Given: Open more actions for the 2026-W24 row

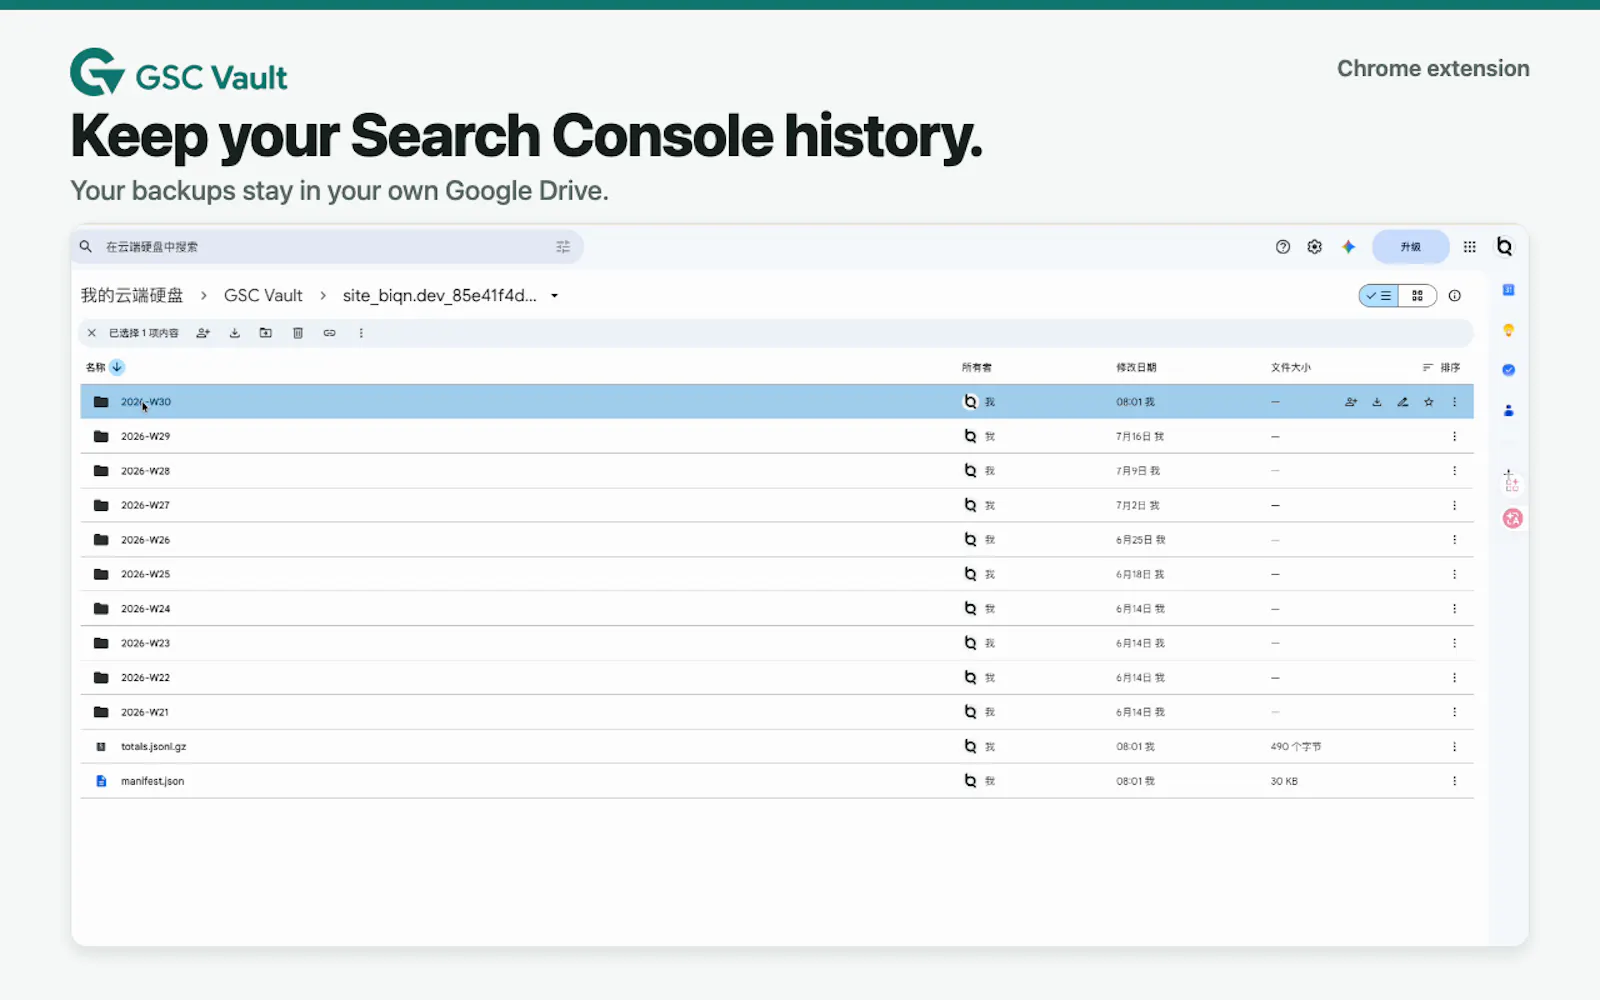Looking at the screenshot, I should coord(1455,609).
